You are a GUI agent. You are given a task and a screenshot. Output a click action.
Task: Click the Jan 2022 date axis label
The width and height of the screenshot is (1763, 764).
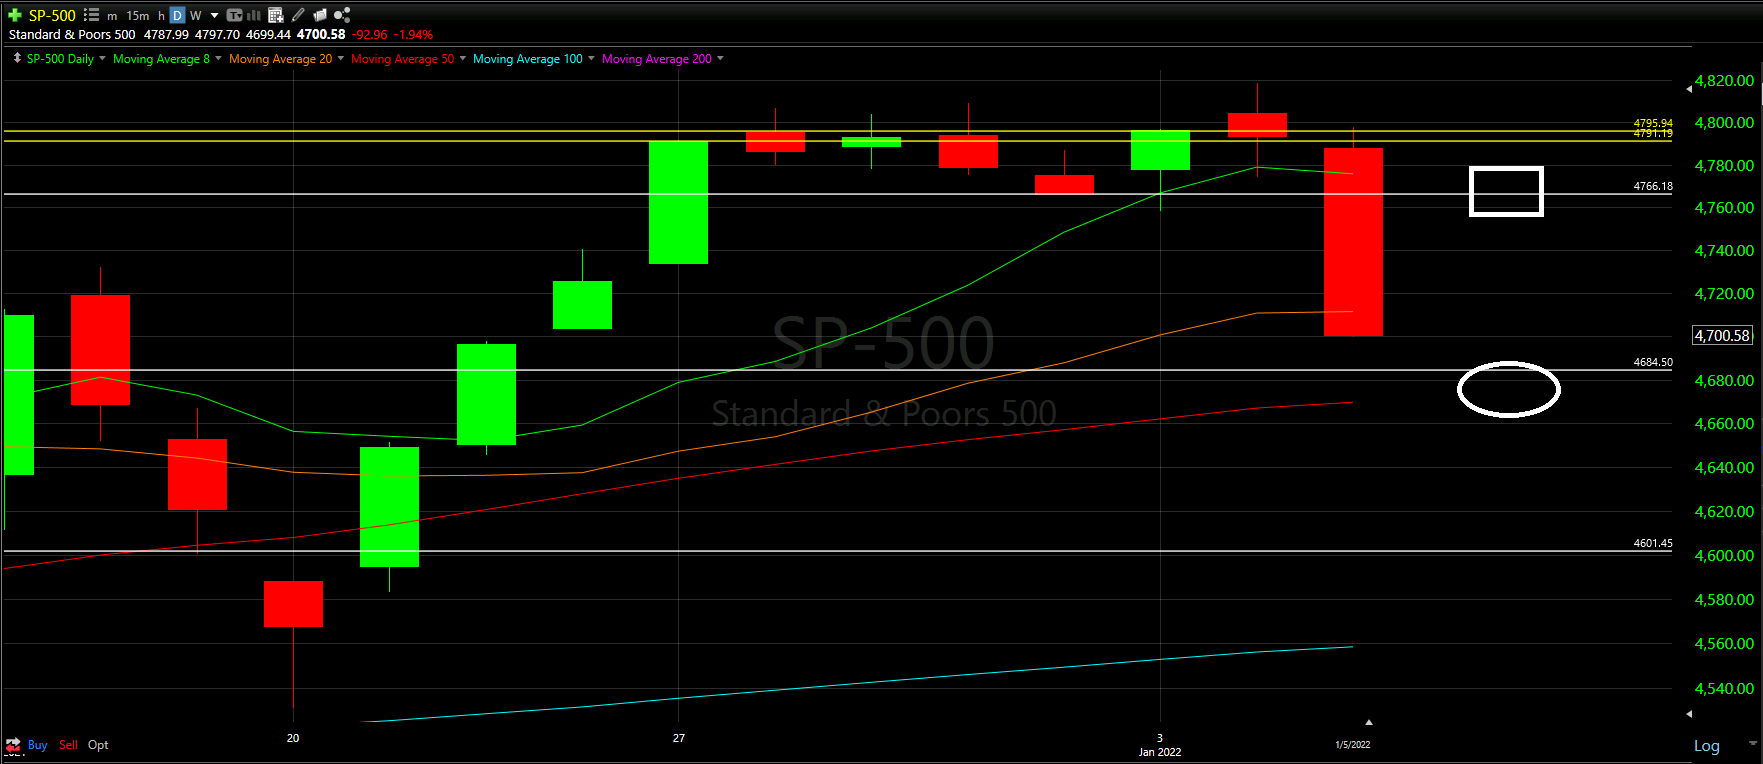click(x=1160, y=752)
